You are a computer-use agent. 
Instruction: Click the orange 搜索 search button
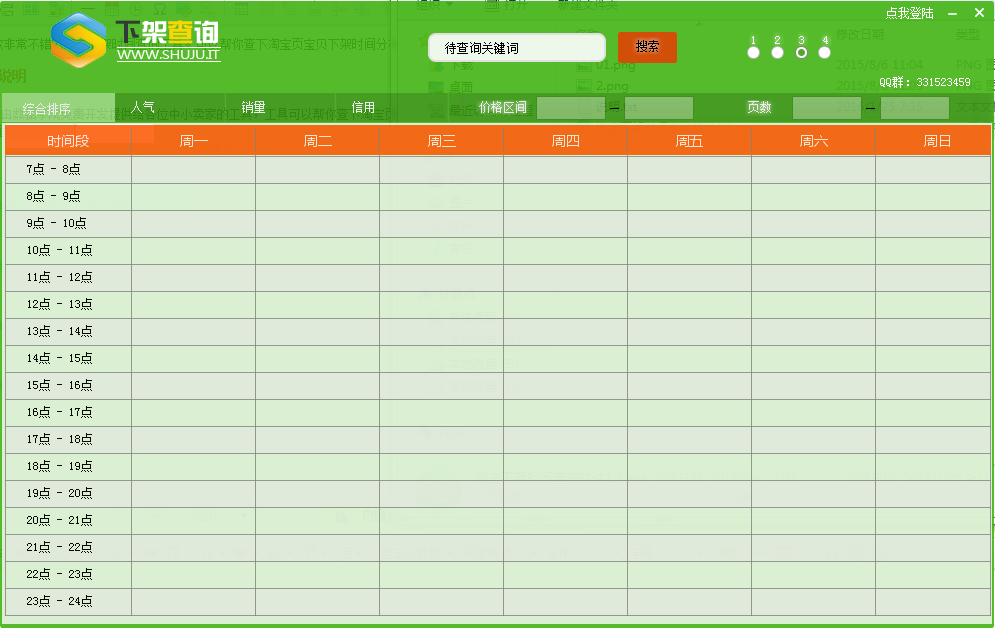(647, 47)
